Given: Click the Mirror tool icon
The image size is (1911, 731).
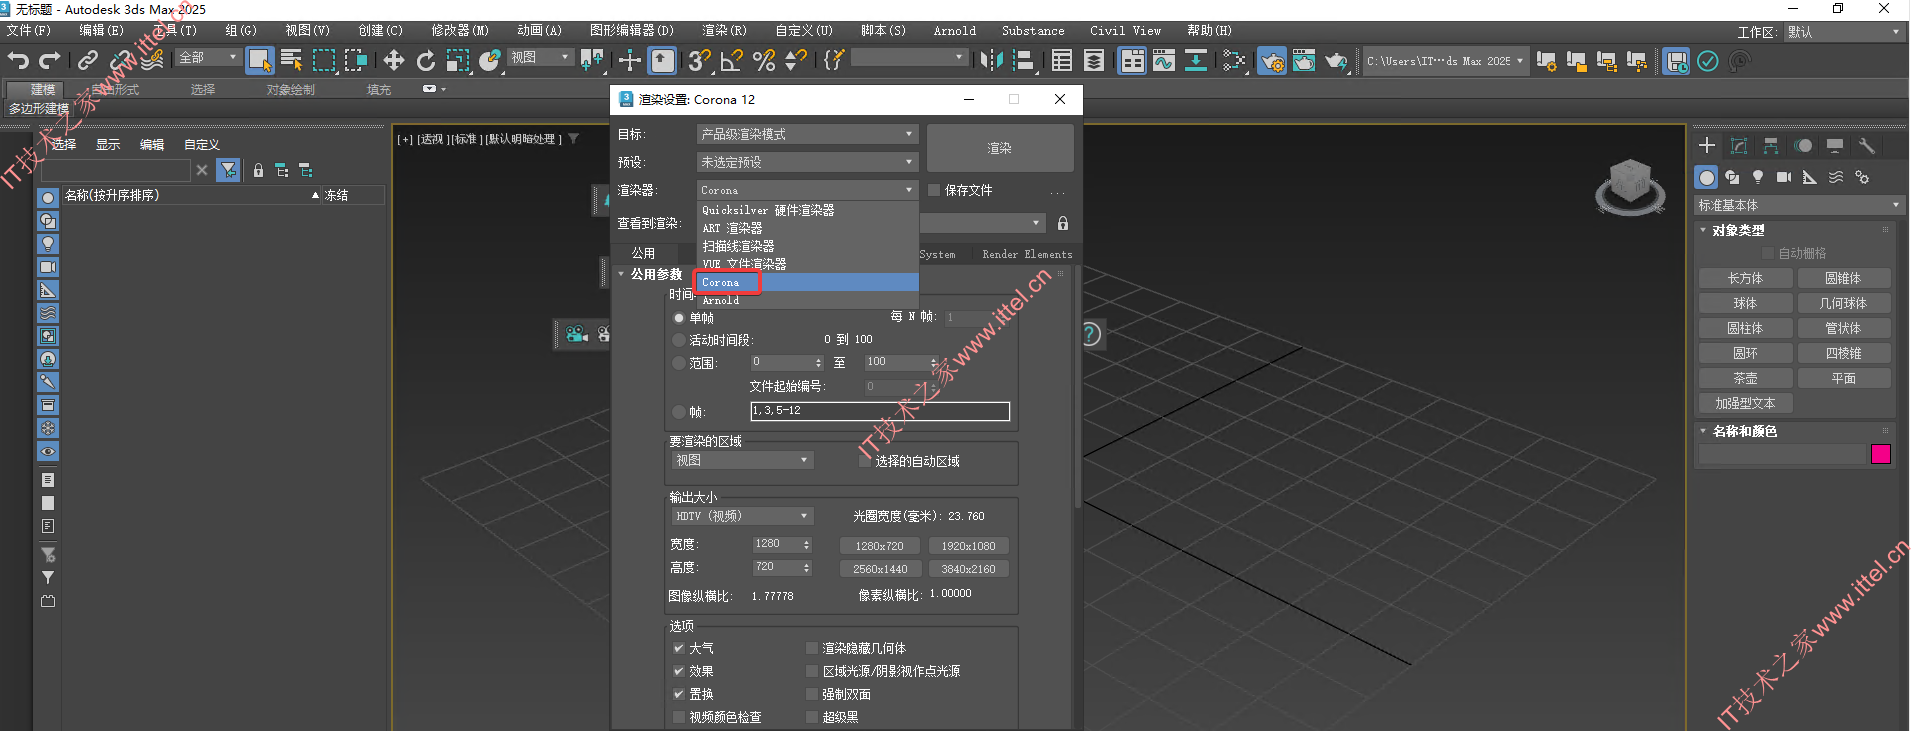Looking at the screenshot, I should (991, 61).
